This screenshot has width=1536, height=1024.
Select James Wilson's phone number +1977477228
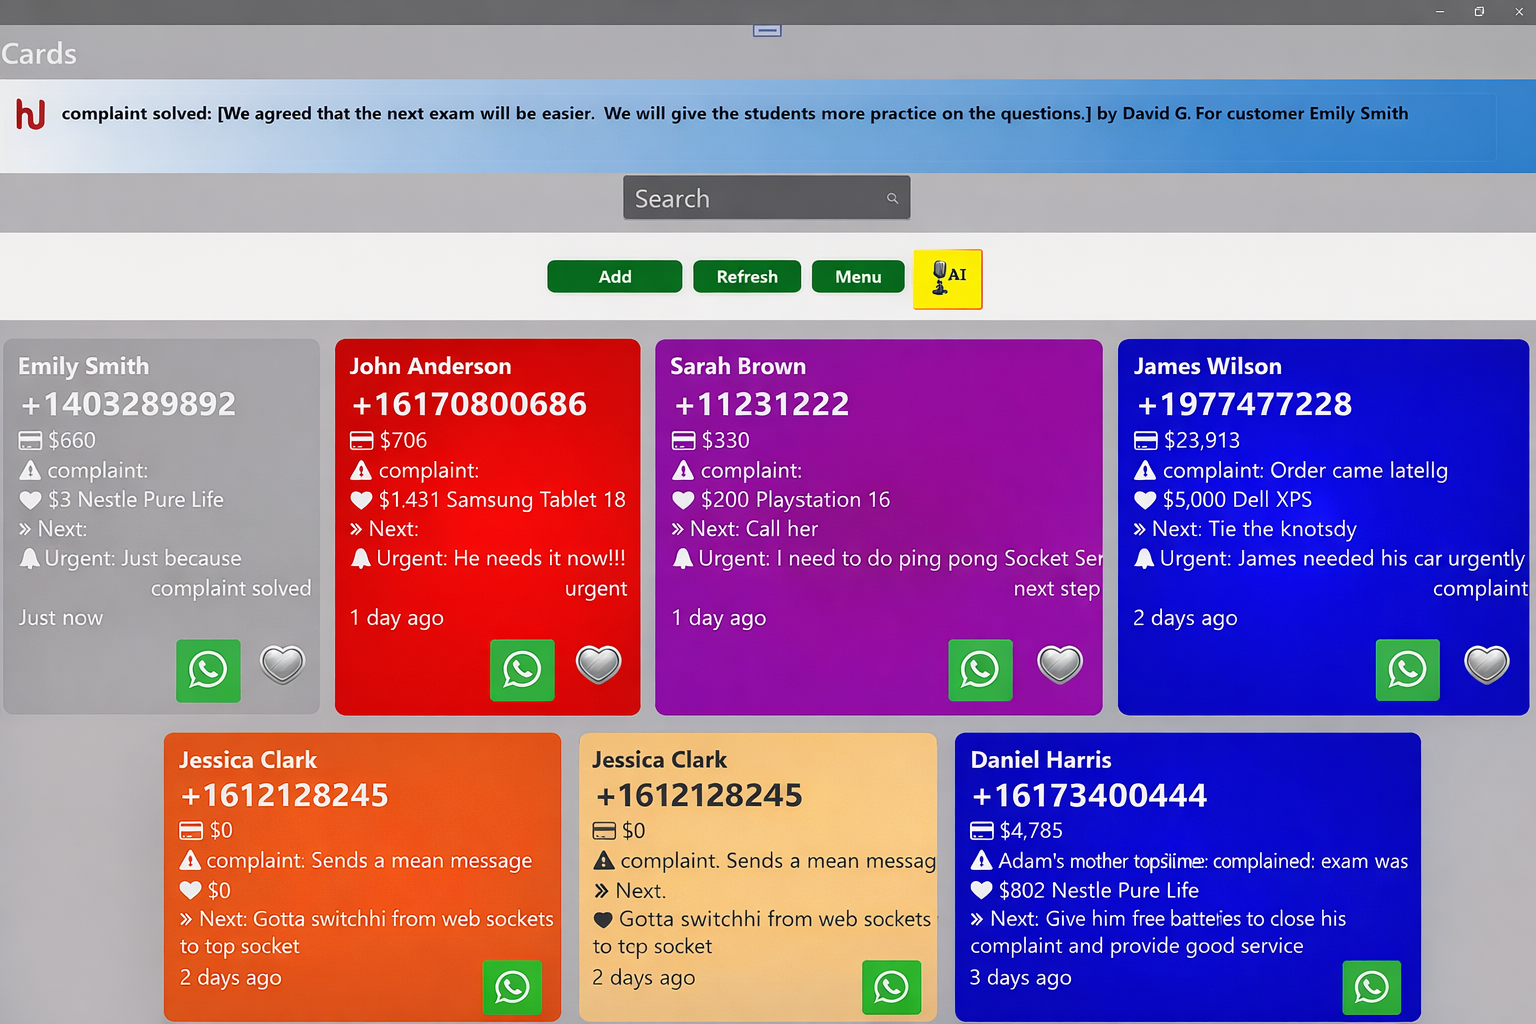[x=1244, y=404]
